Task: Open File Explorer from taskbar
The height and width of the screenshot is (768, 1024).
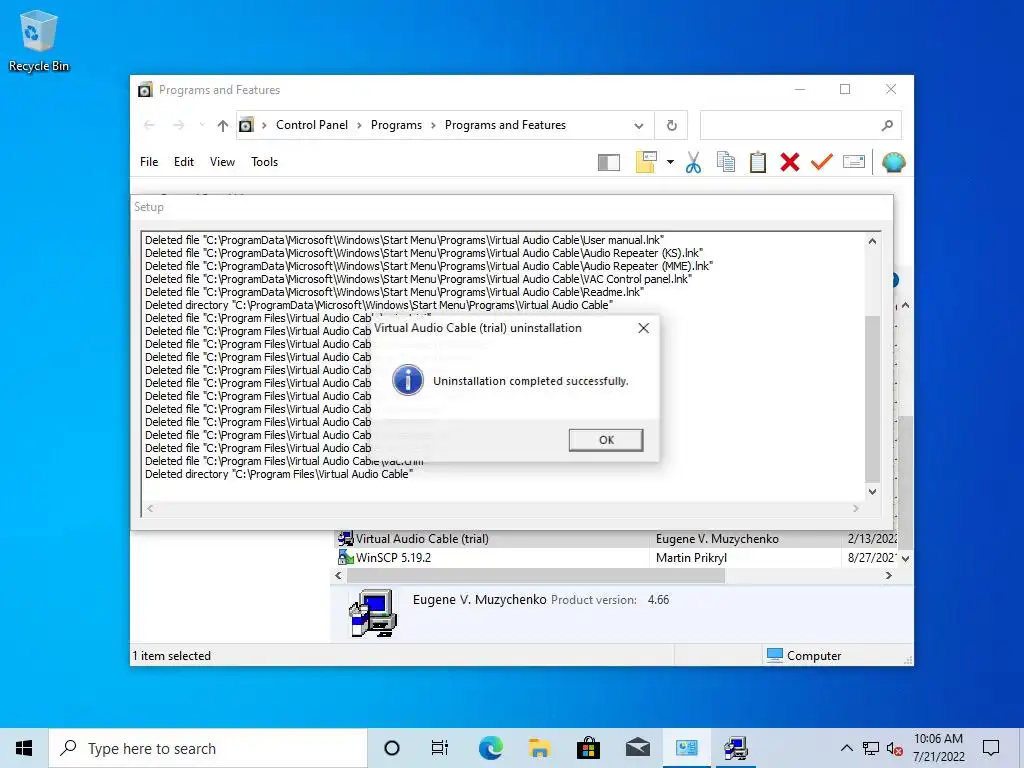Action: click(x=539, y=748)
